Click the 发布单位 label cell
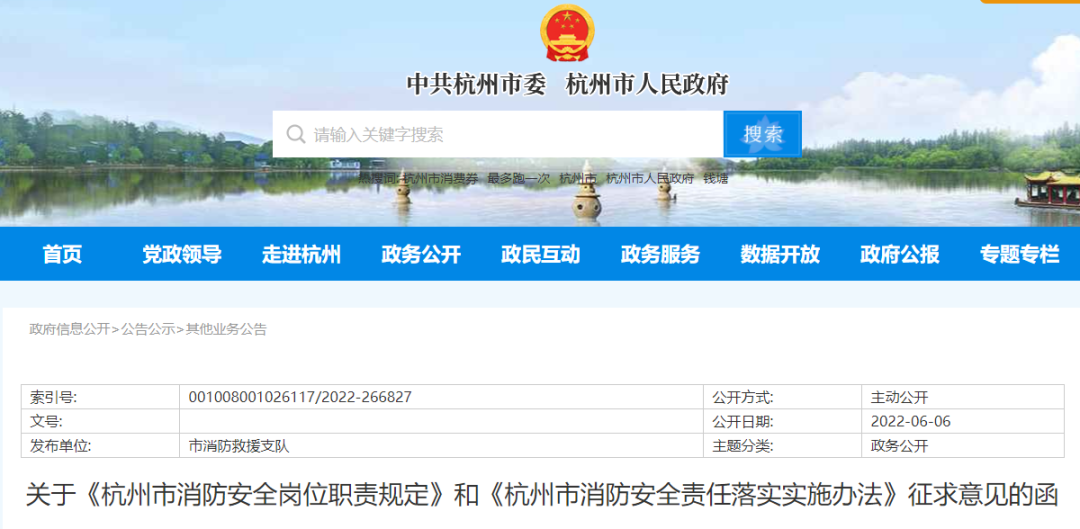 pyautogui.click(x=101, y=446)
